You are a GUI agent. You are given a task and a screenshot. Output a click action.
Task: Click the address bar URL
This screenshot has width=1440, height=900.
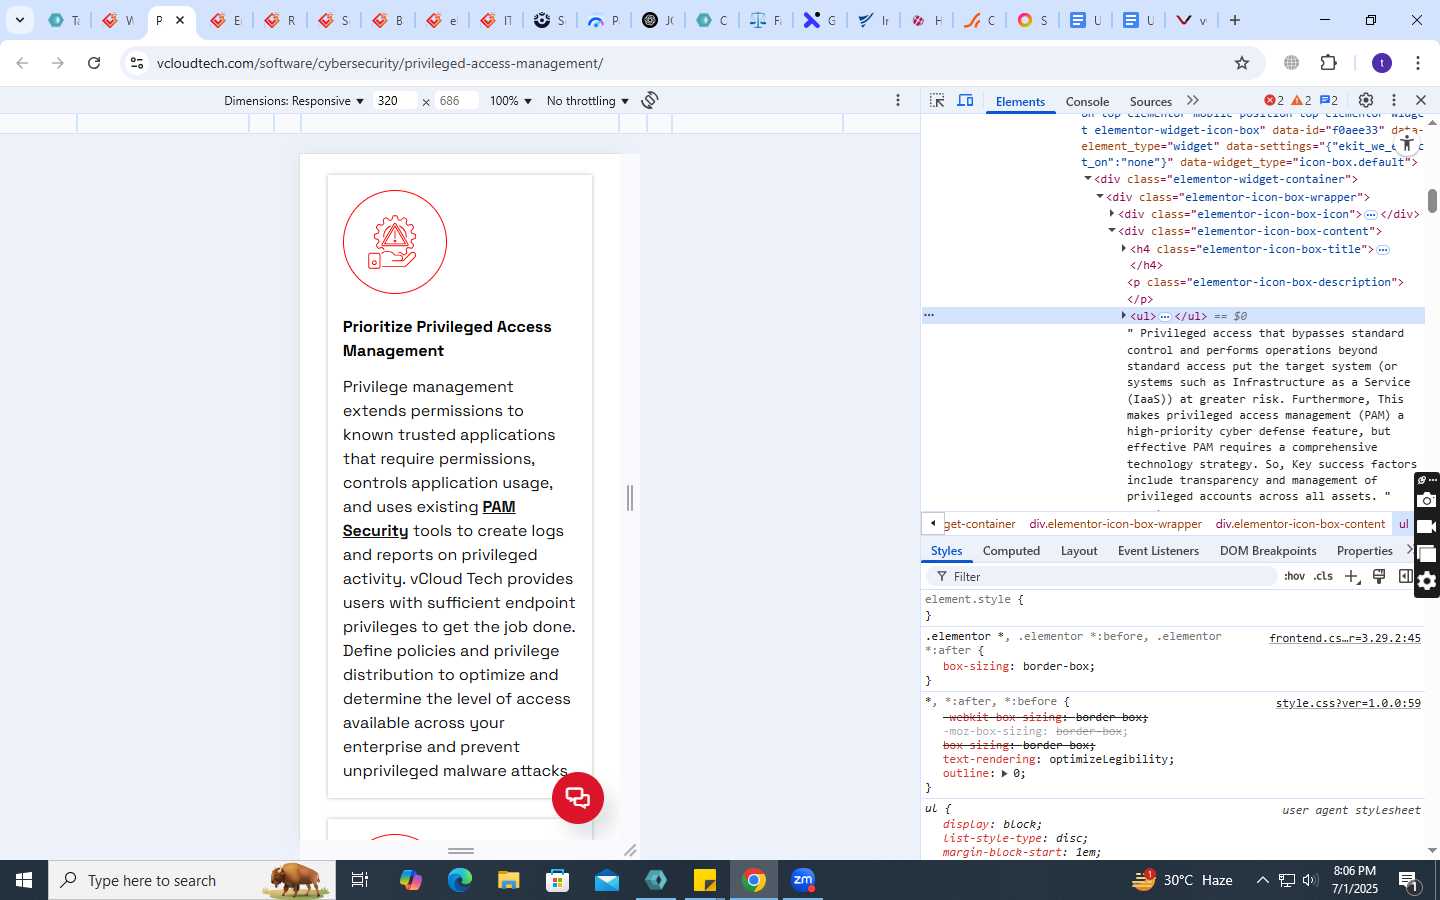click(x=380, y=63)
